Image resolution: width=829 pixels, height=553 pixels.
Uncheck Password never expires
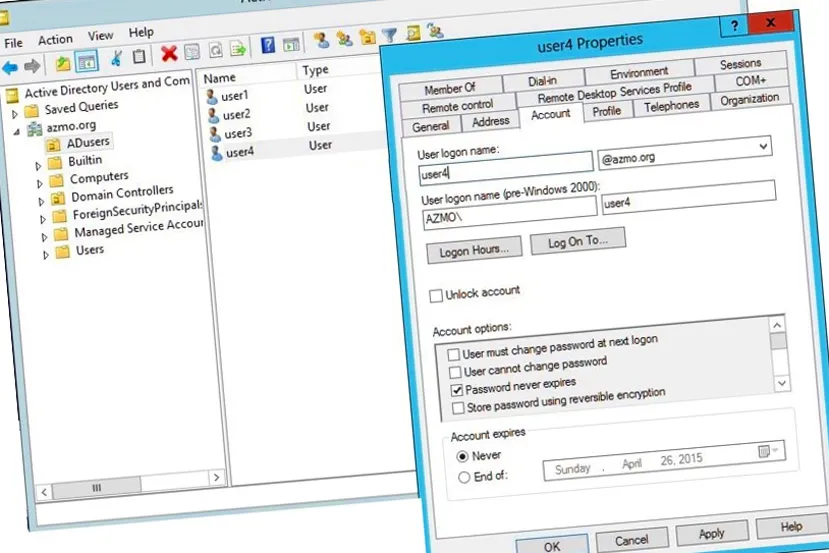click(x=456, y=390)
